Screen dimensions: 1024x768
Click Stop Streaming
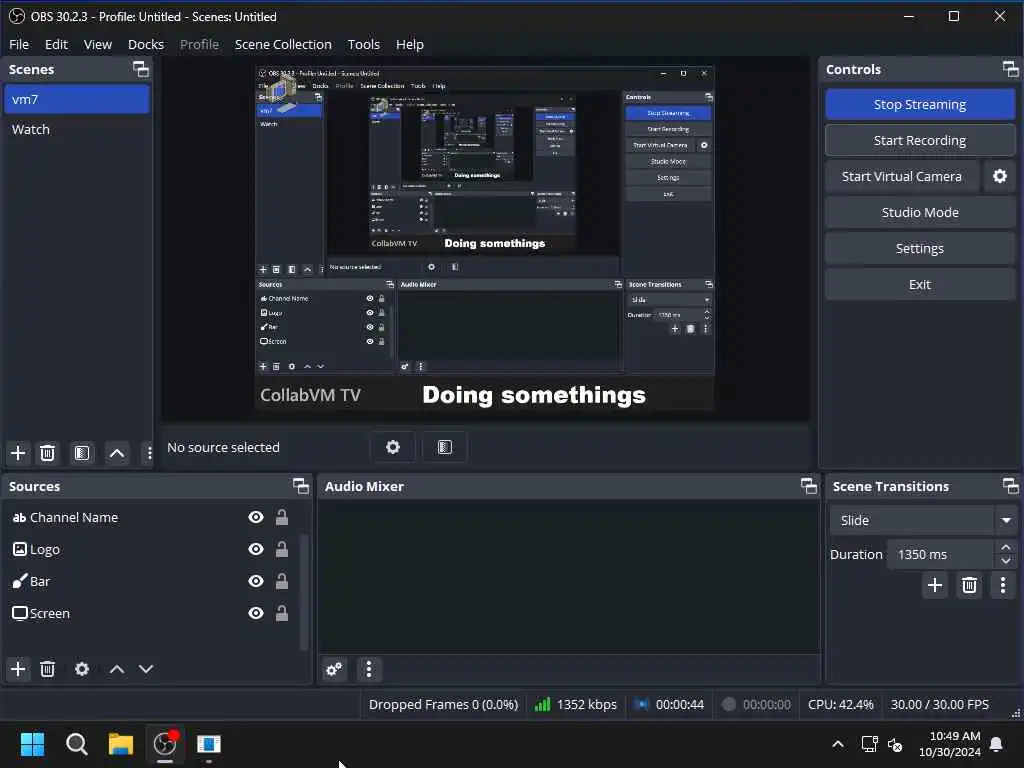click(920, 104)
